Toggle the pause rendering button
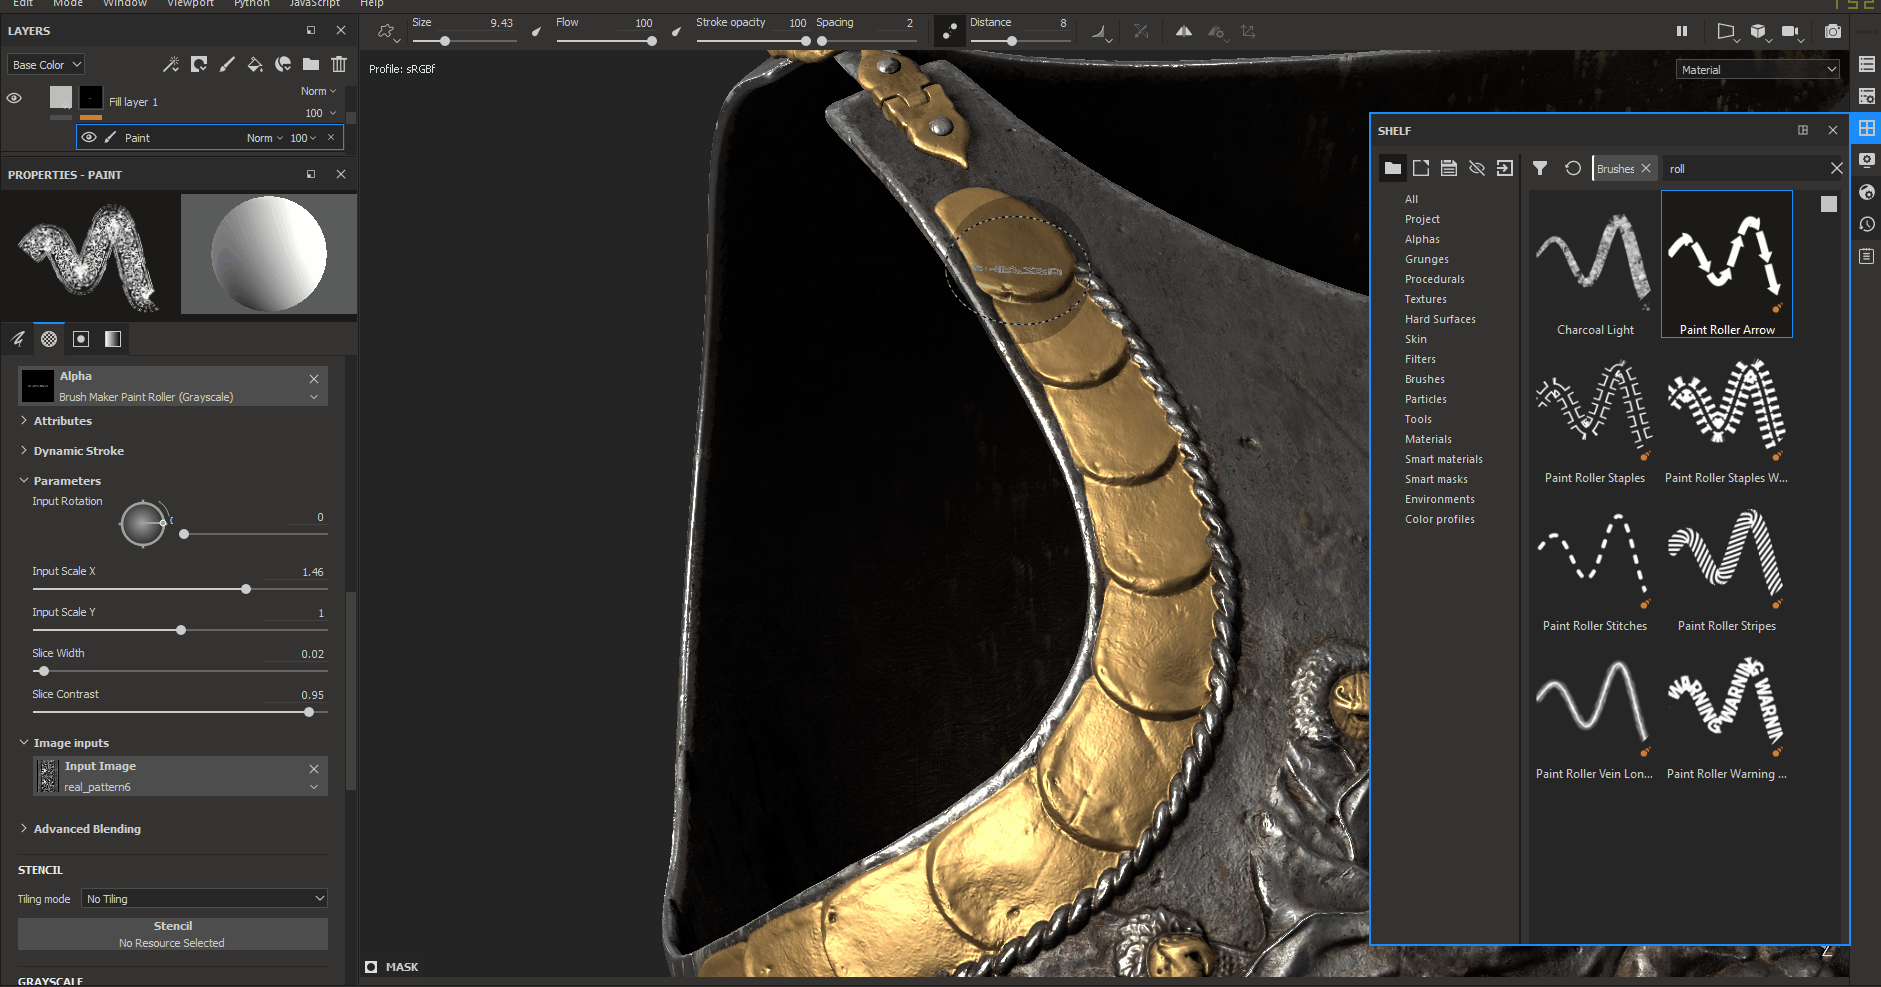The height and width of the screenshot is (987, 1881). coord(1682,32)
